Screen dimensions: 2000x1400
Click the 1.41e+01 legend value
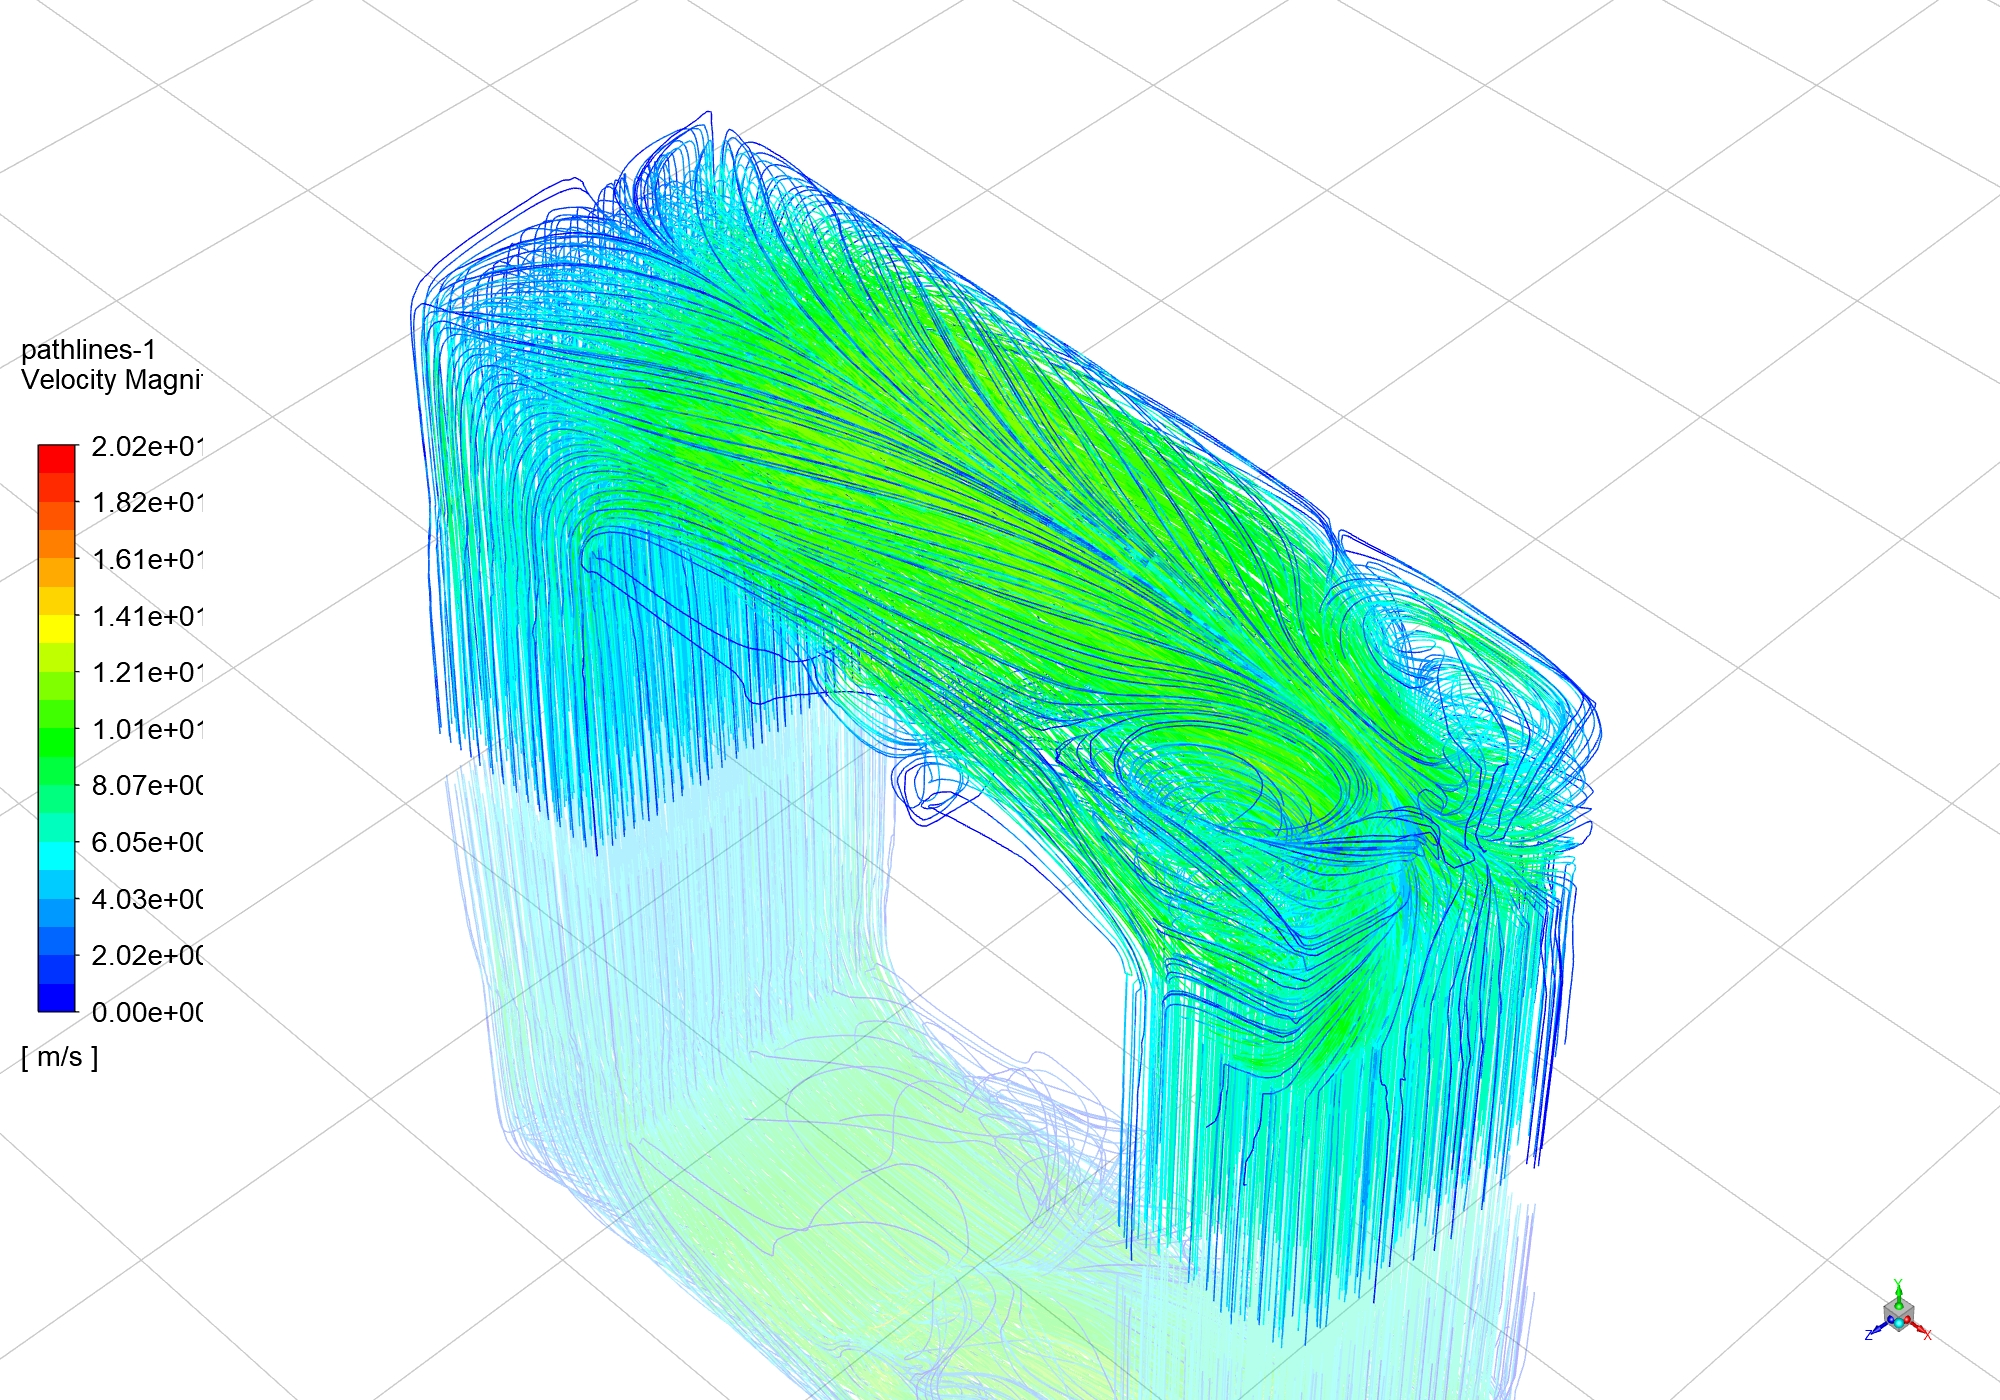click(146, 616)
